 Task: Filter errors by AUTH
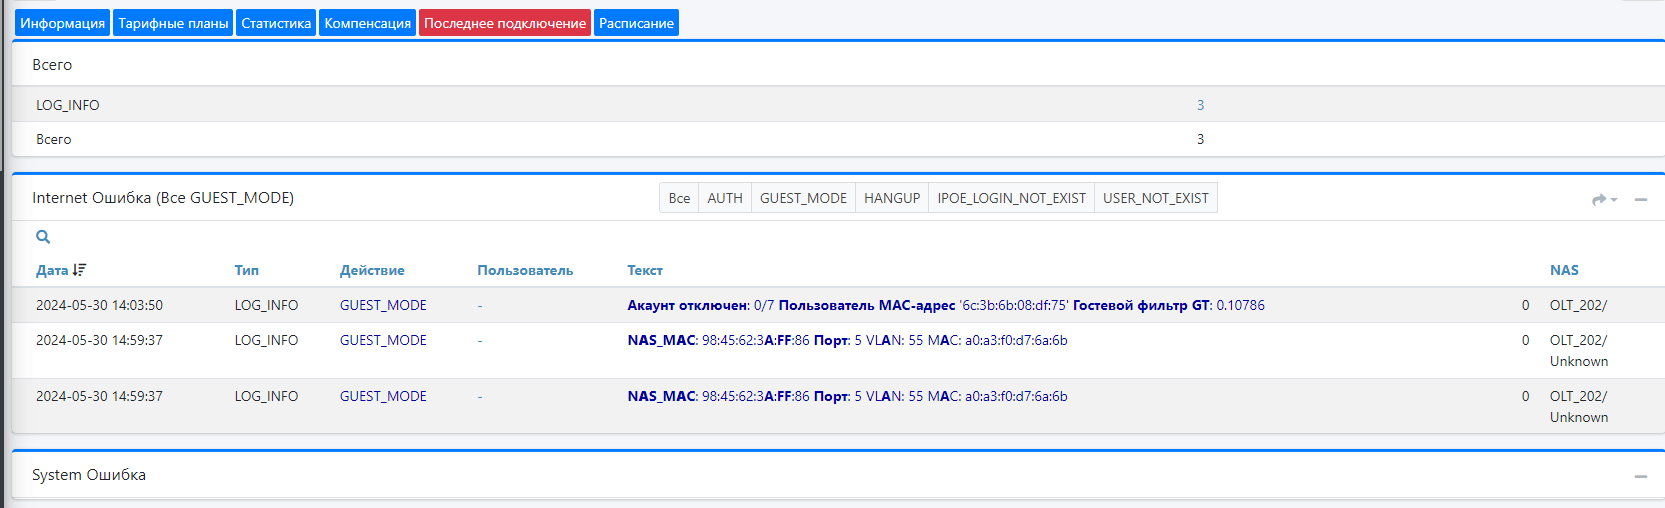tap(725, 198)
